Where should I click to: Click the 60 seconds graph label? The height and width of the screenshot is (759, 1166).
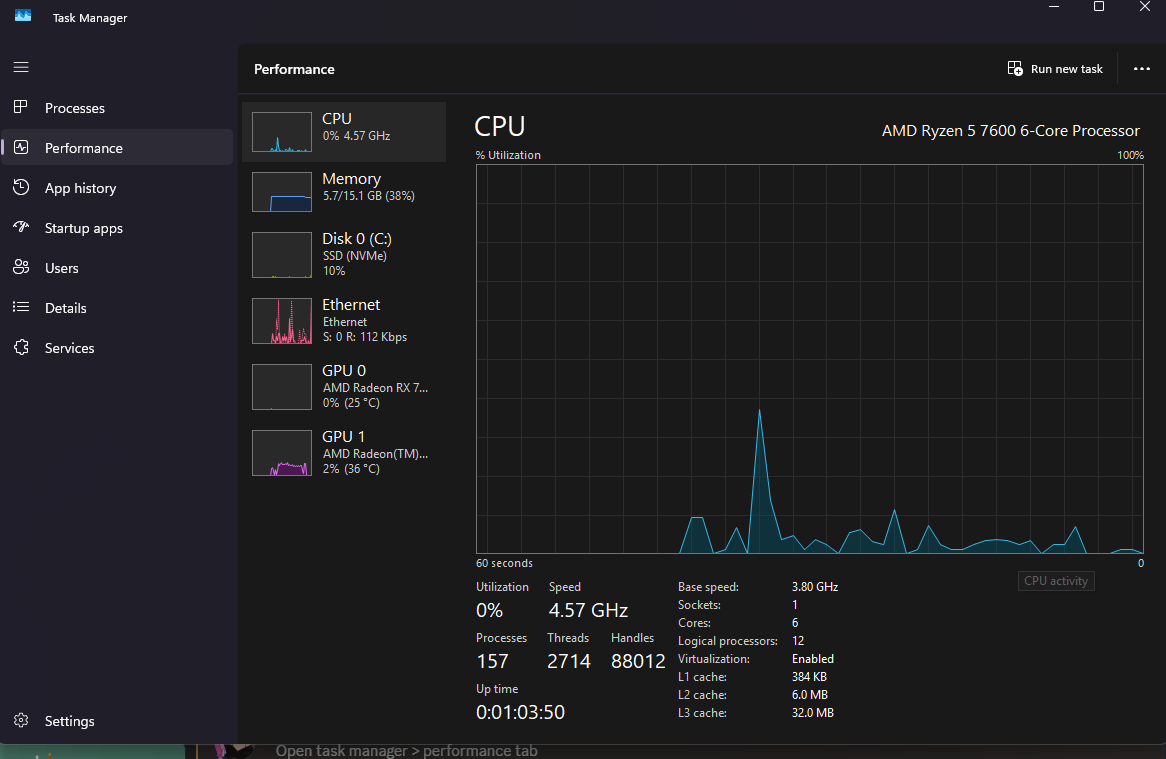click(x=504, y=563)
